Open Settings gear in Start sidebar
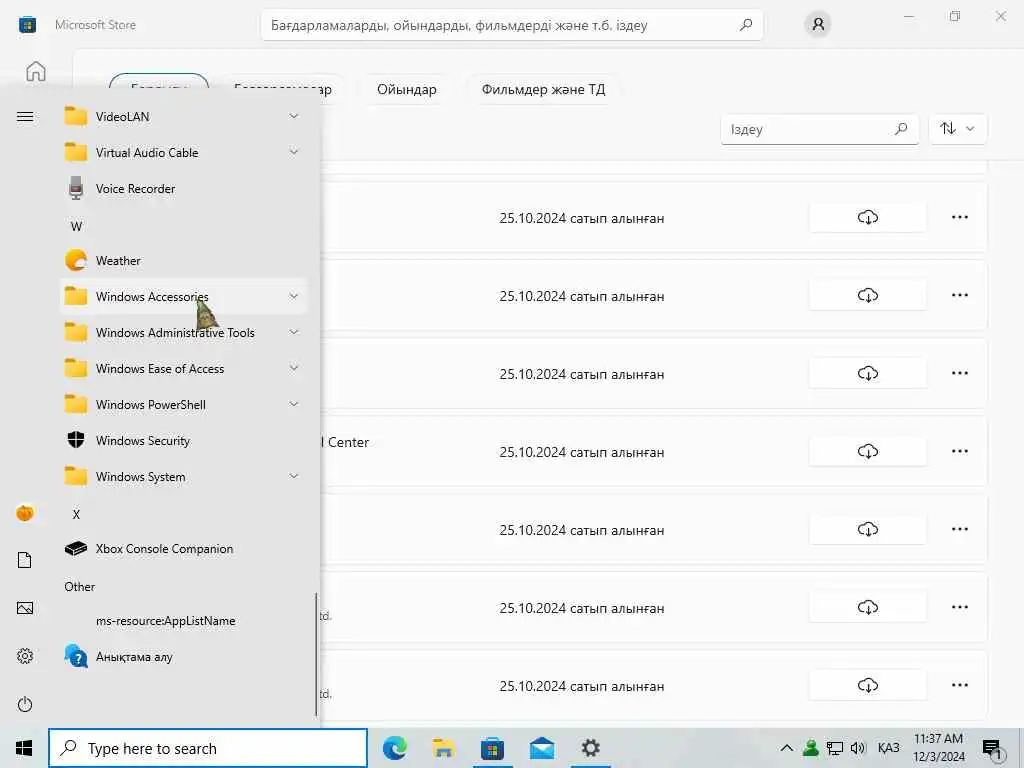 (25, 656)
